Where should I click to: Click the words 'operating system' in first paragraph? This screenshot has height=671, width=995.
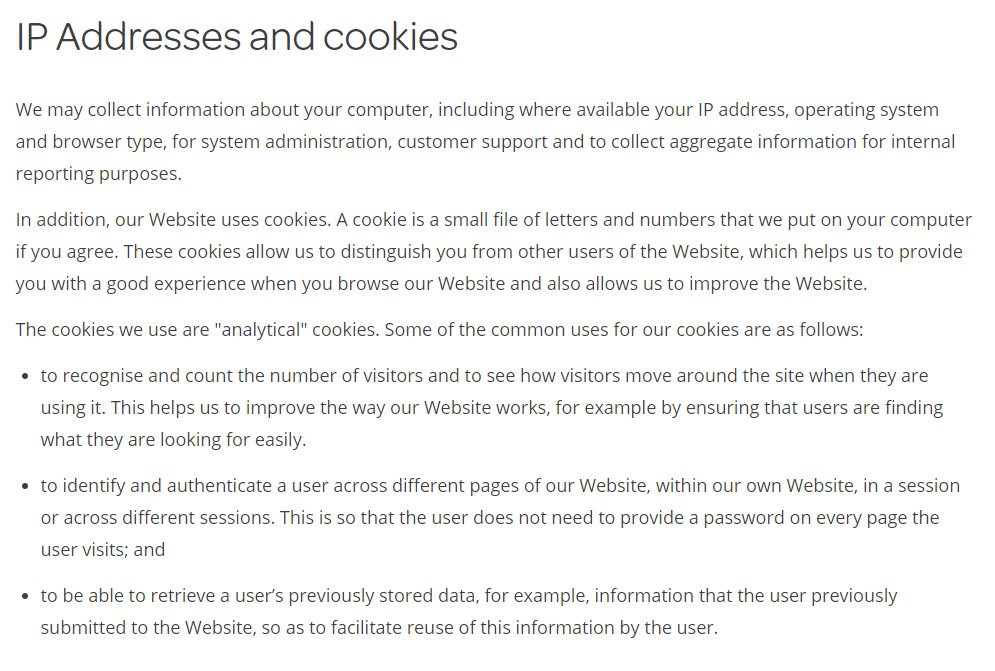coord(866,109)
